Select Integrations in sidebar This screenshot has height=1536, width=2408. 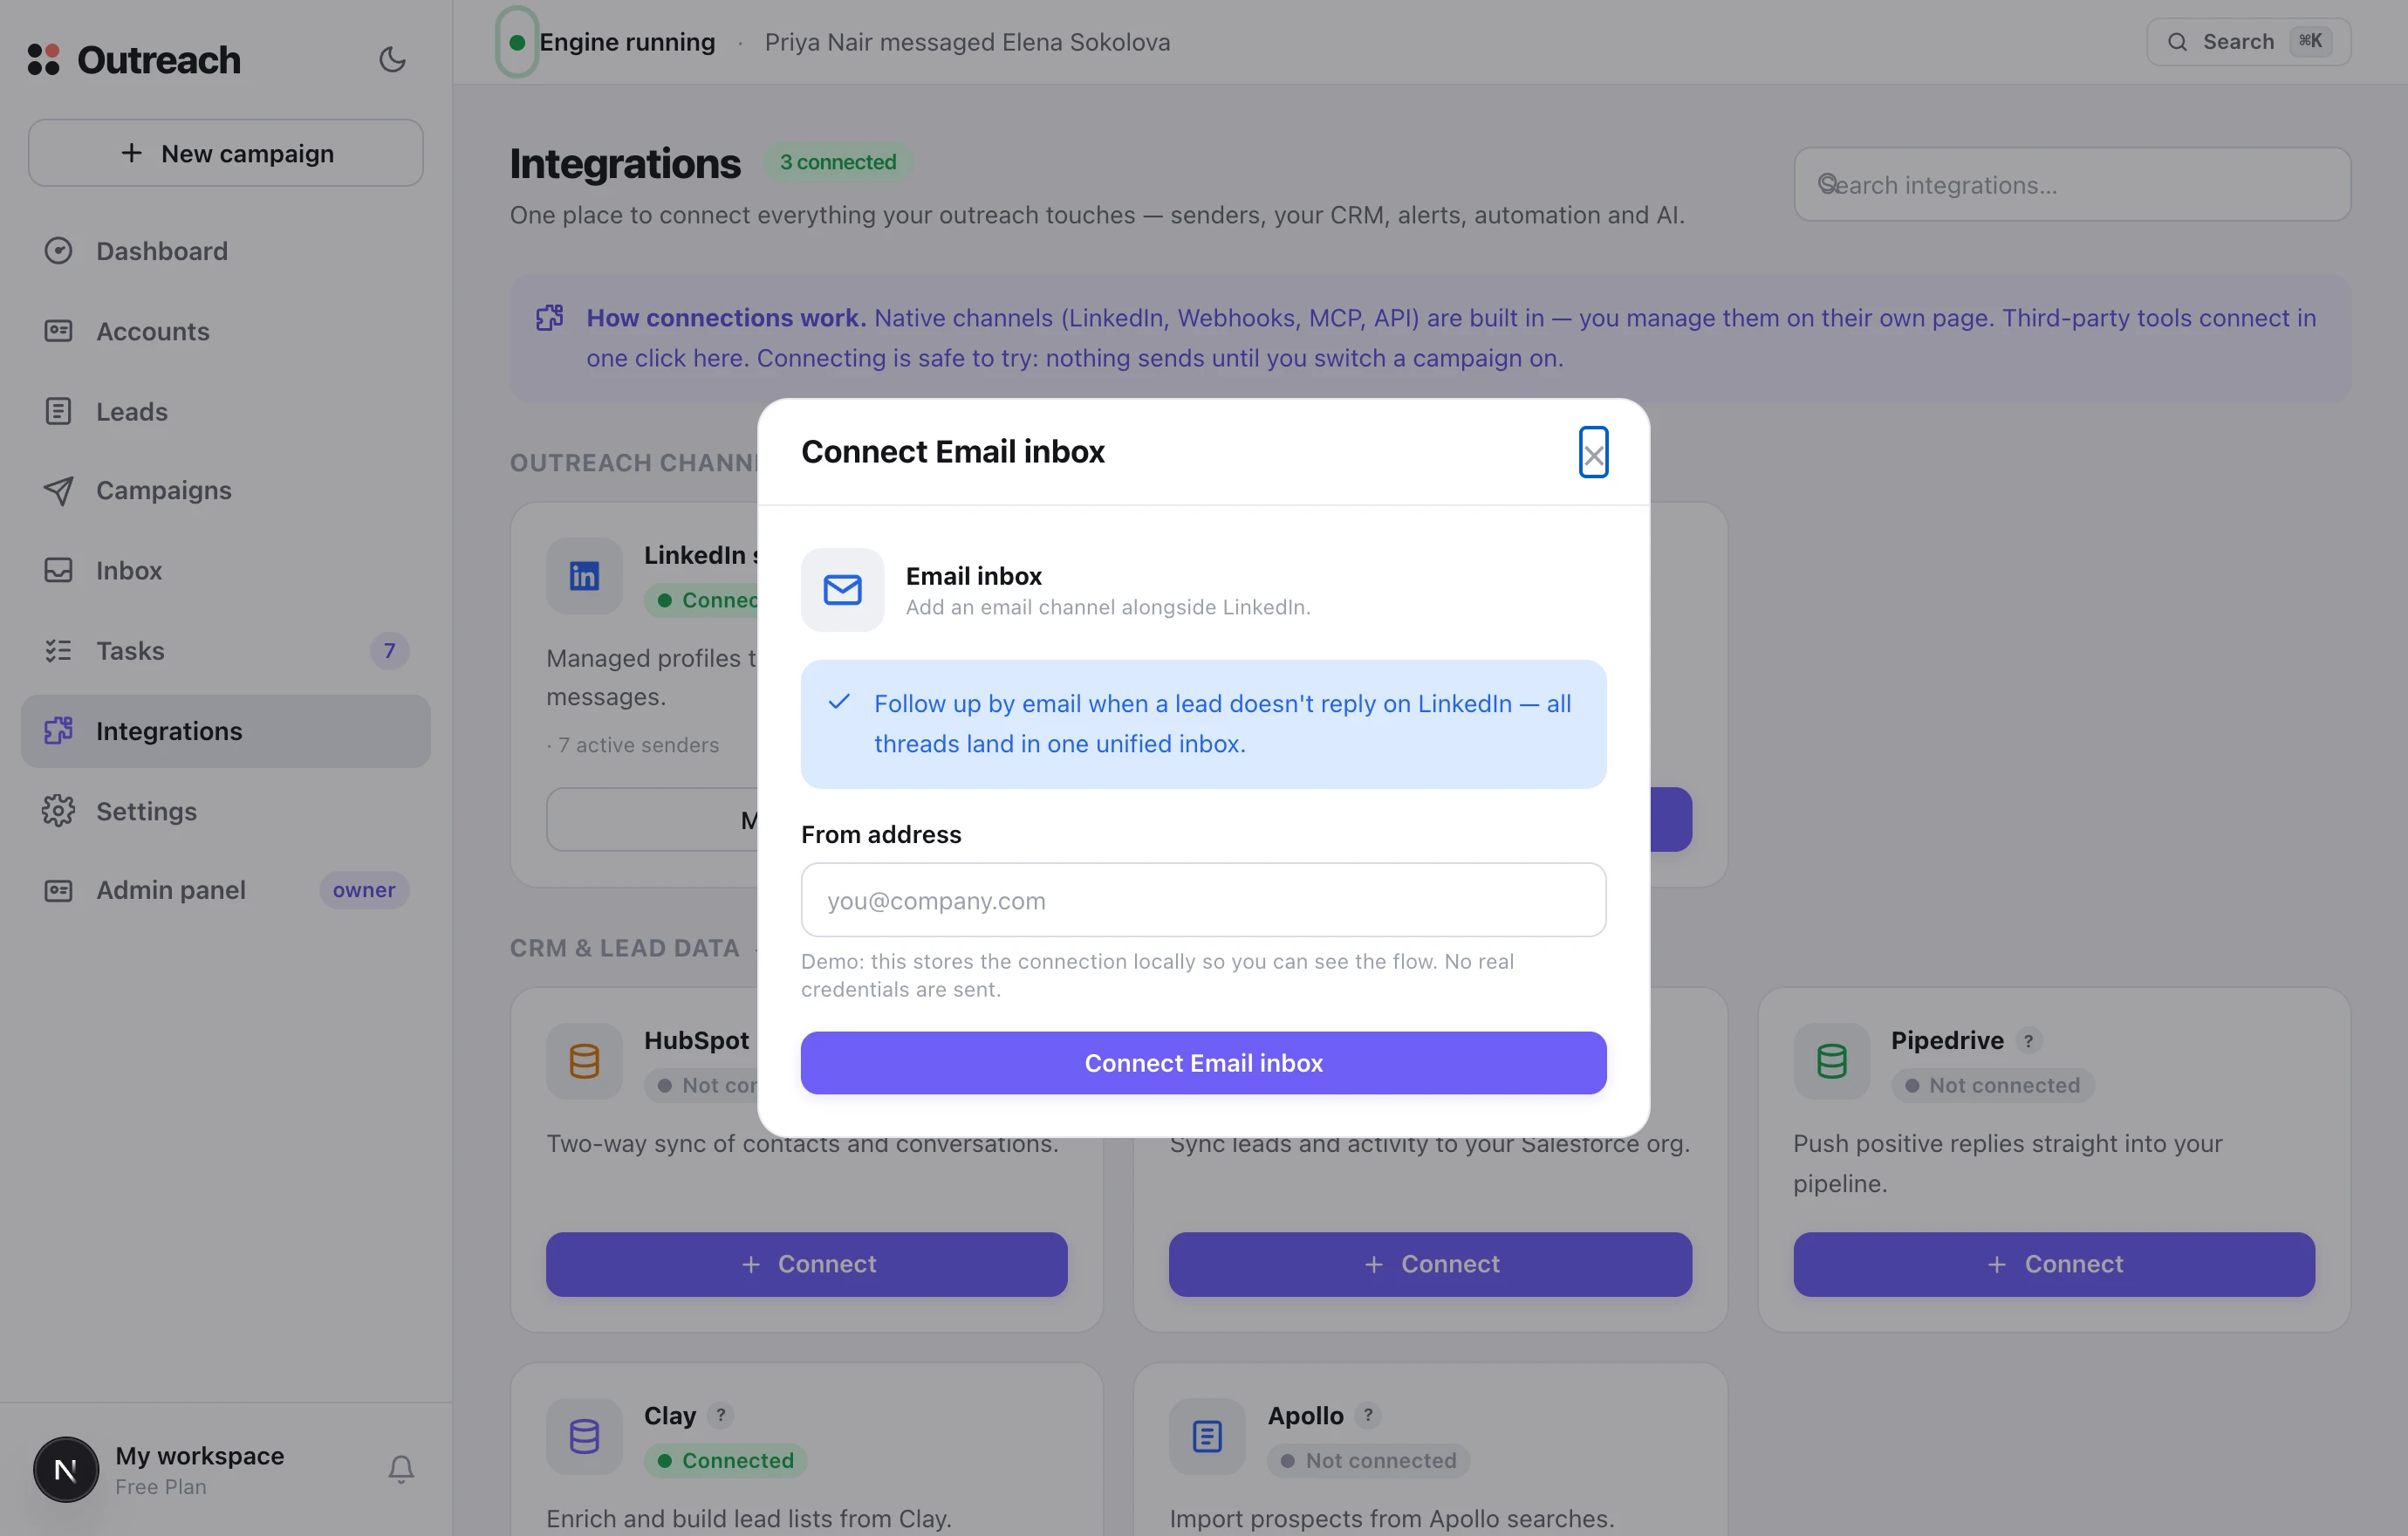pos(226,731)
